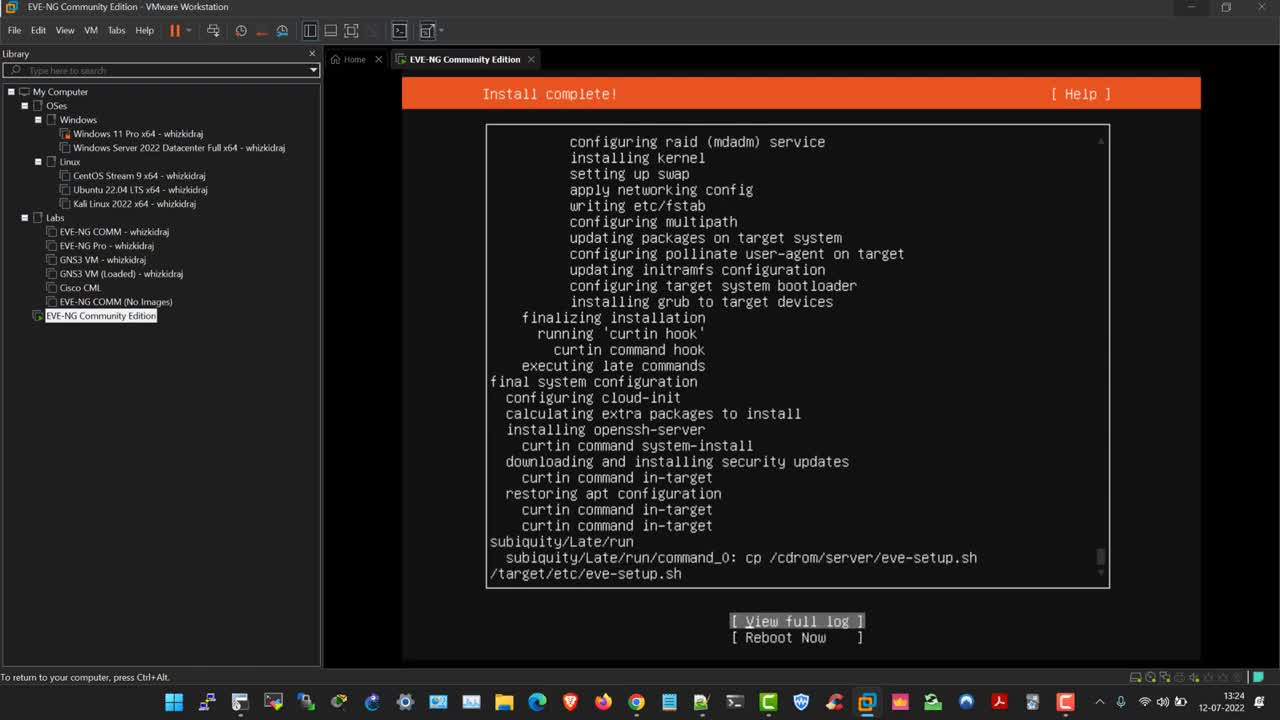Click the log scroll-up arrow

pos(1101,141)
